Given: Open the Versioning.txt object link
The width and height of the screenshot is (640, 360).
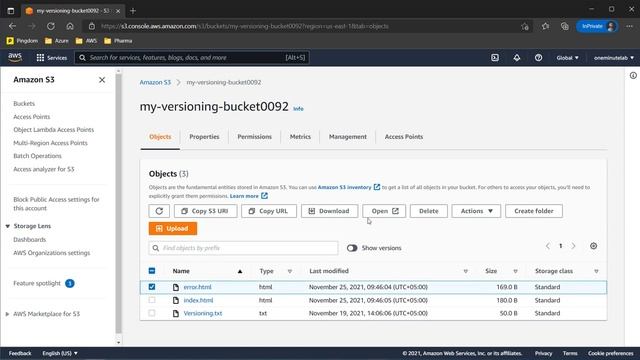Looking at the screenshot, I should [203, 313].
